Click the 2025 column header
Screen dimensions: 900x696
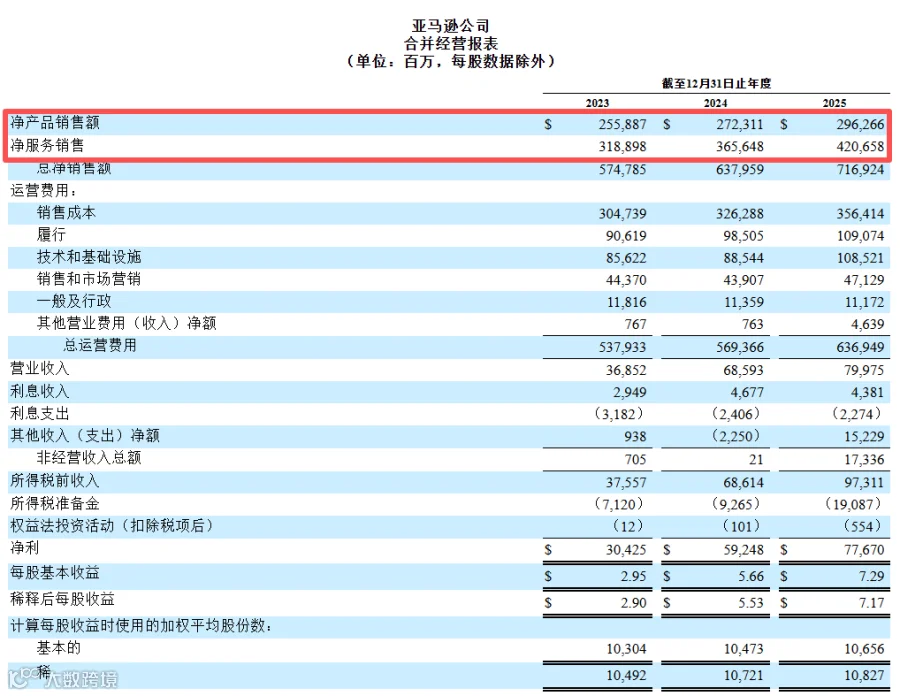coord(834,103)
